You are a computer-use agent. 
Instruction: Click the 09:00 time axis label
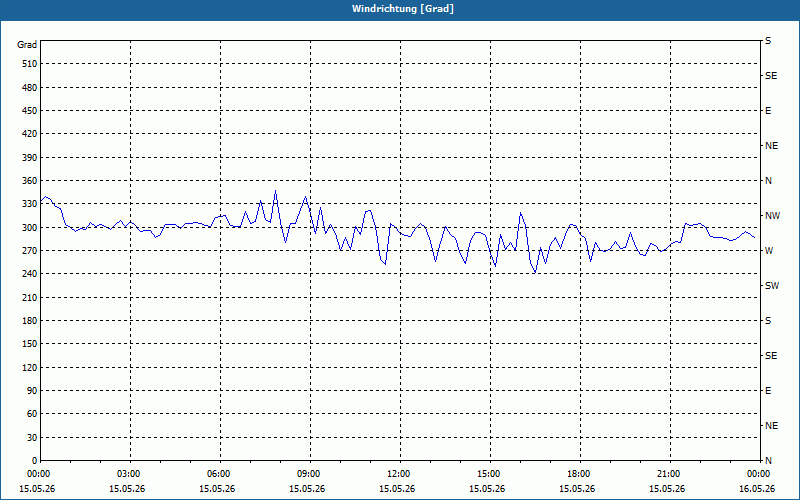(x=310, y=474)
